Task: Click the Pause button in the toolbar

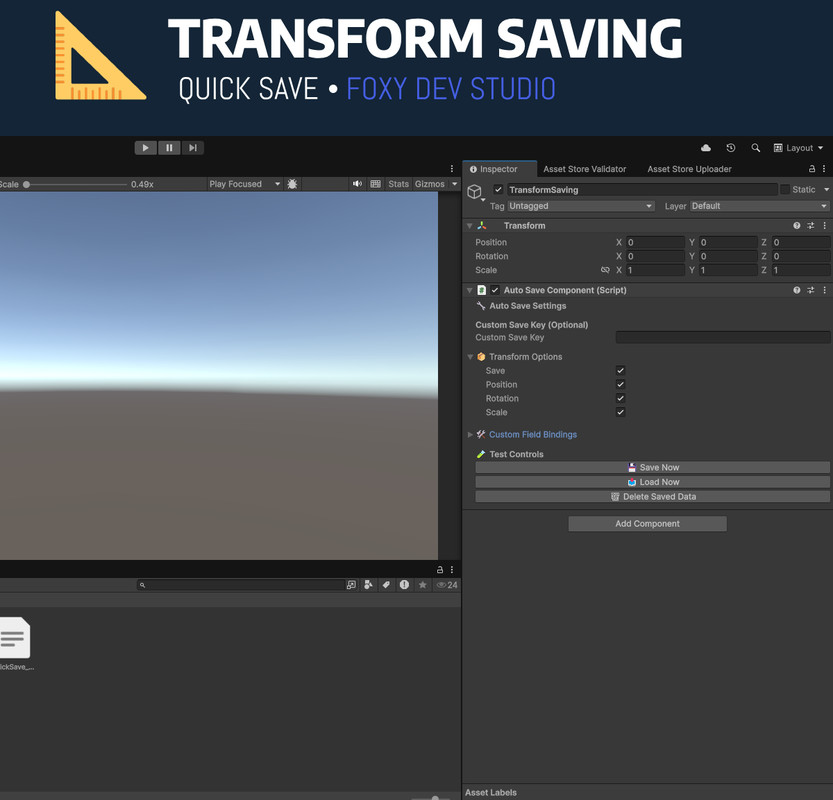Action: (169, 148)
